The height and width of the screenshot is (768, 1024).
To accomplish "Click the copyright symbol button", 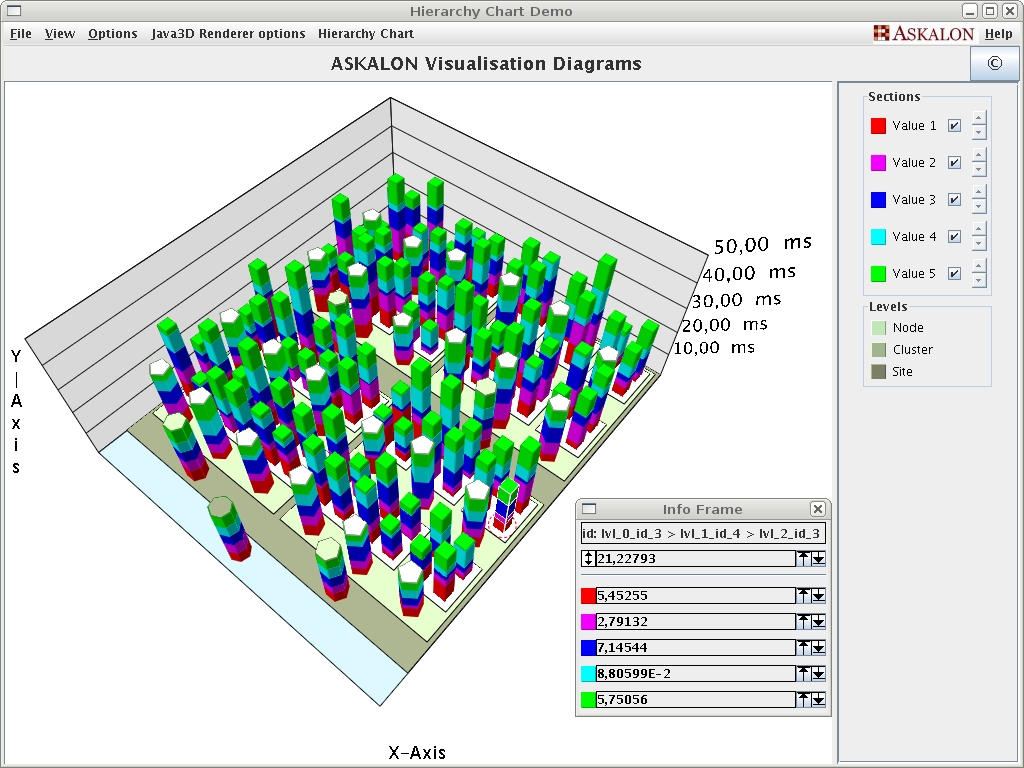I will [994, 63].
